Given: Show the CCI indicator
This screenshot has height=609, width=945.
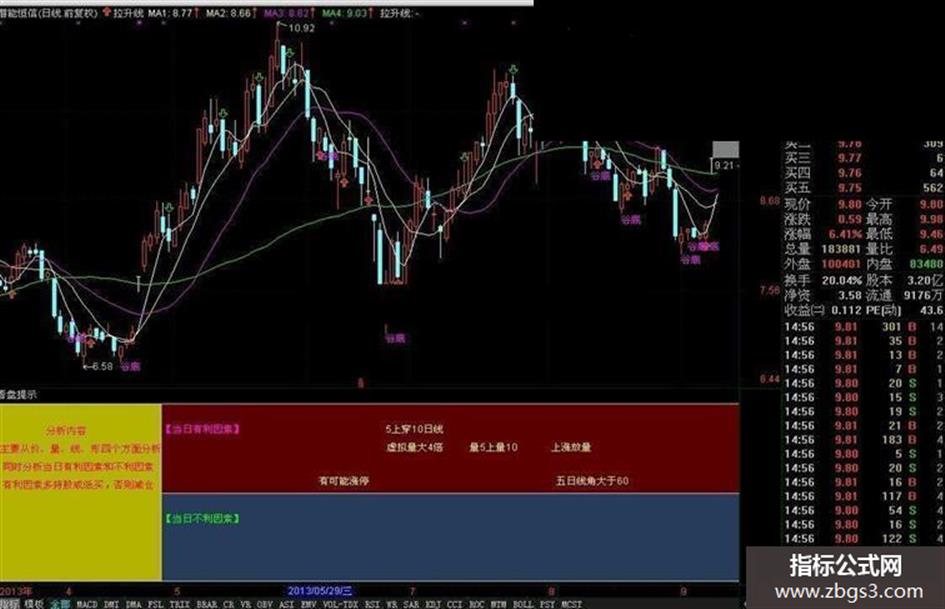Looking at the screenshot, I should pyautogui.click(x=454, y=604).
